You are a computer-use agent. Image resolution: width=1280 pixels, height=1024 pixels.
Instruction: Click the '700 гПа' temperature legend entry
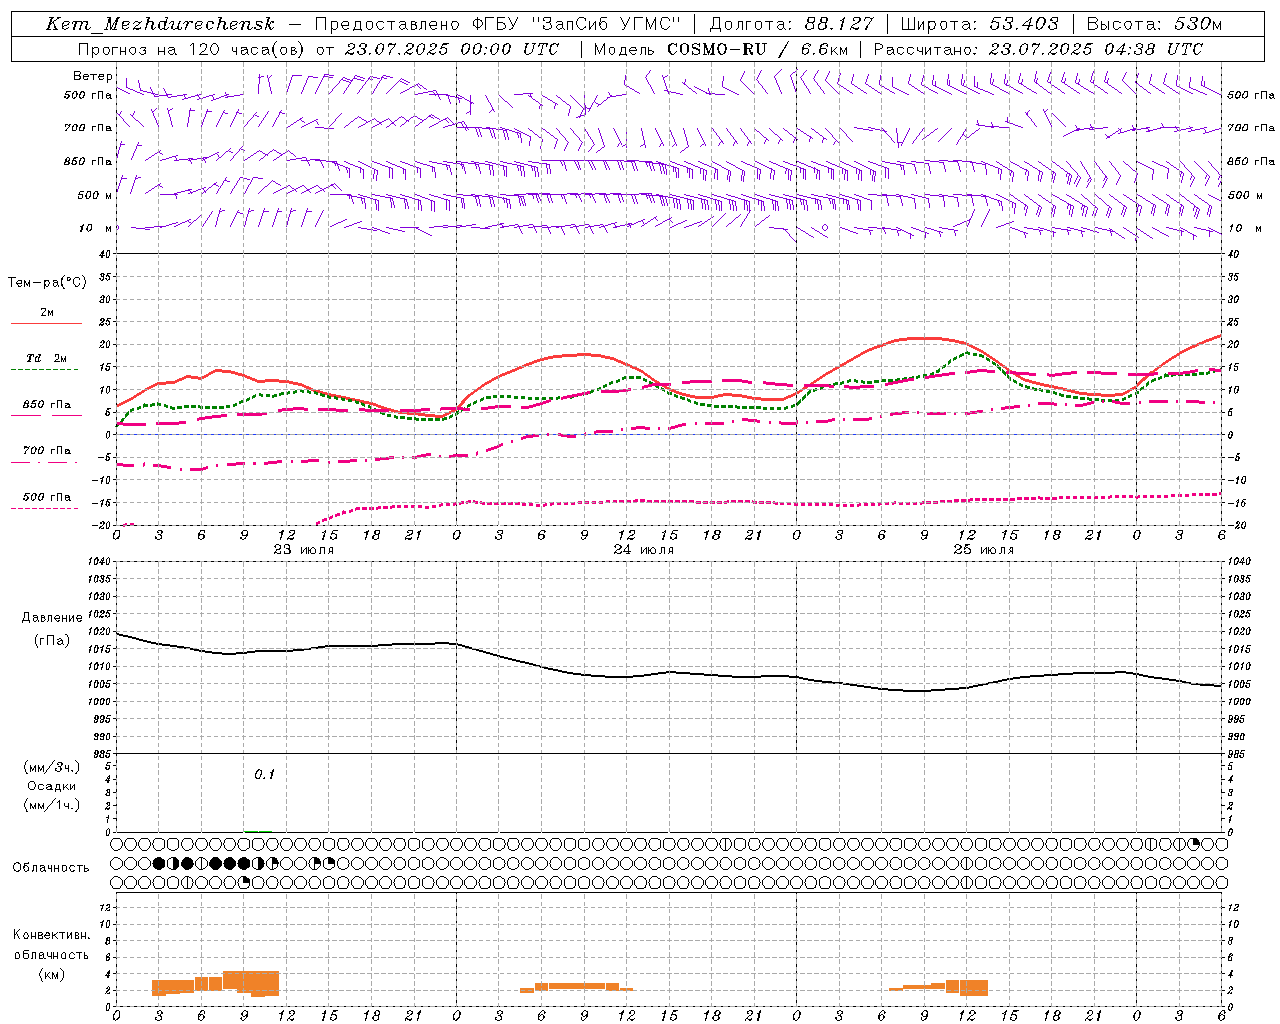pos(46,450)
